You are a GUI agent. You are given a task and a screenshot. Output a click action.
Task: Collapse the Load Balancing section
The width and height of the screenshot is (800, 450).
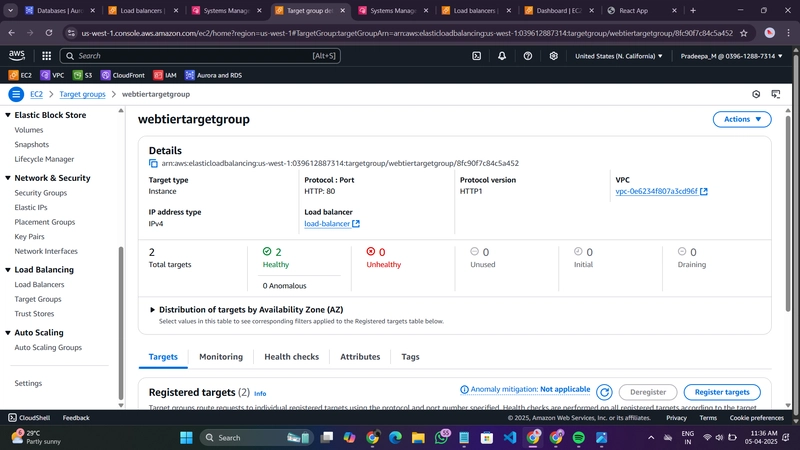pos(8,270)
